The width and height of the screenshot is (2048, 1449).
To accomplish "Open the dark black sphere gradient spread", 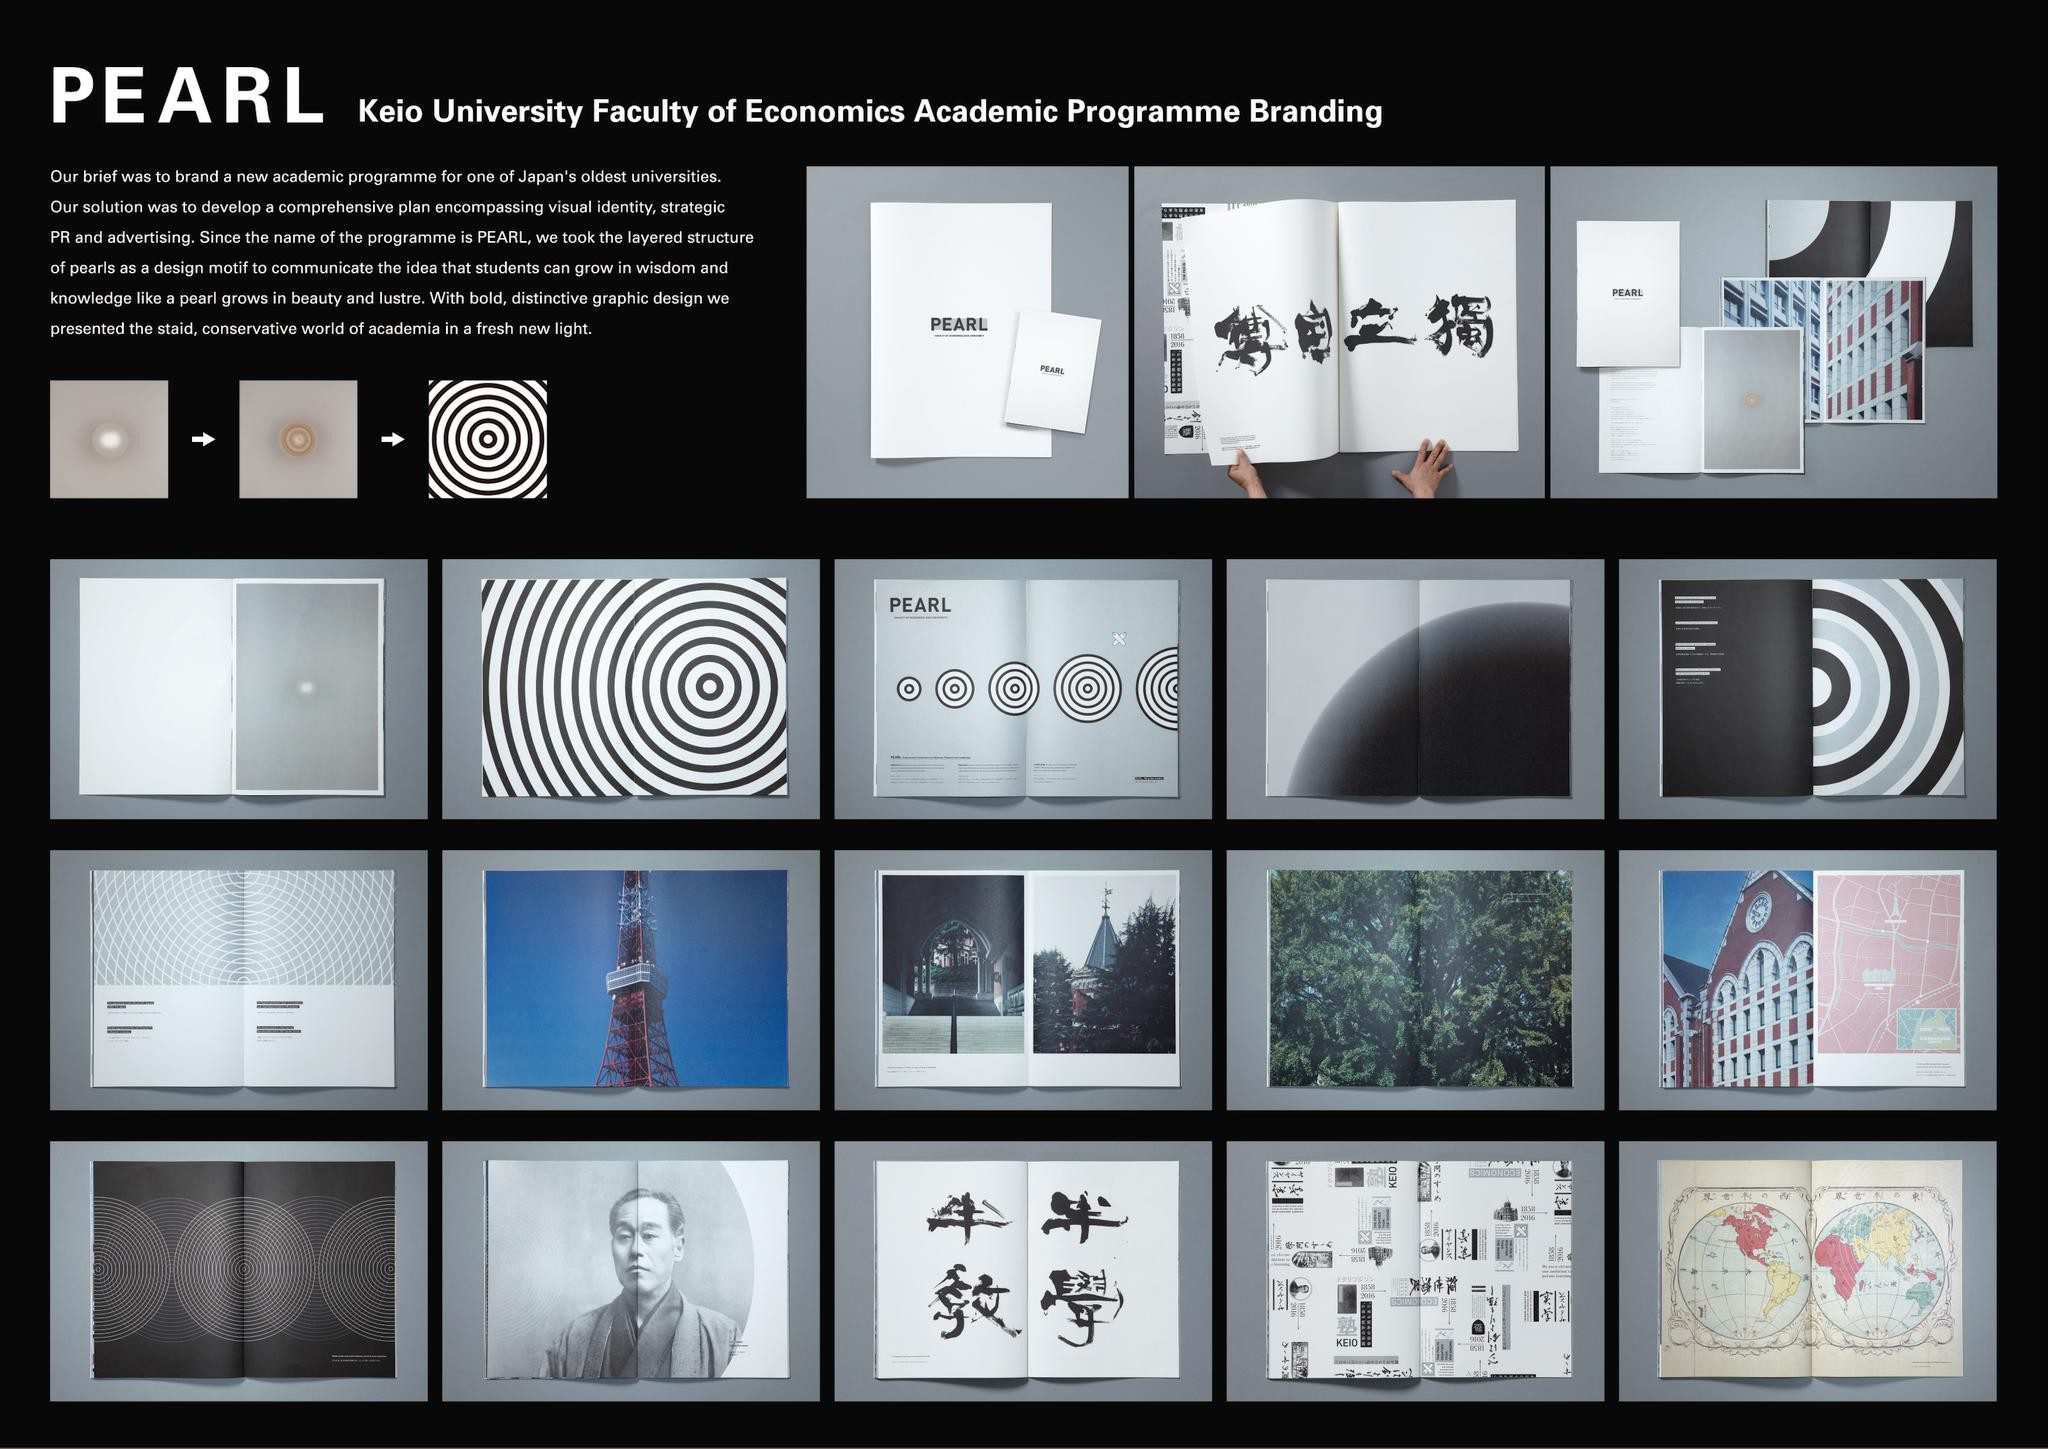I will click(x=1415, y=689).
